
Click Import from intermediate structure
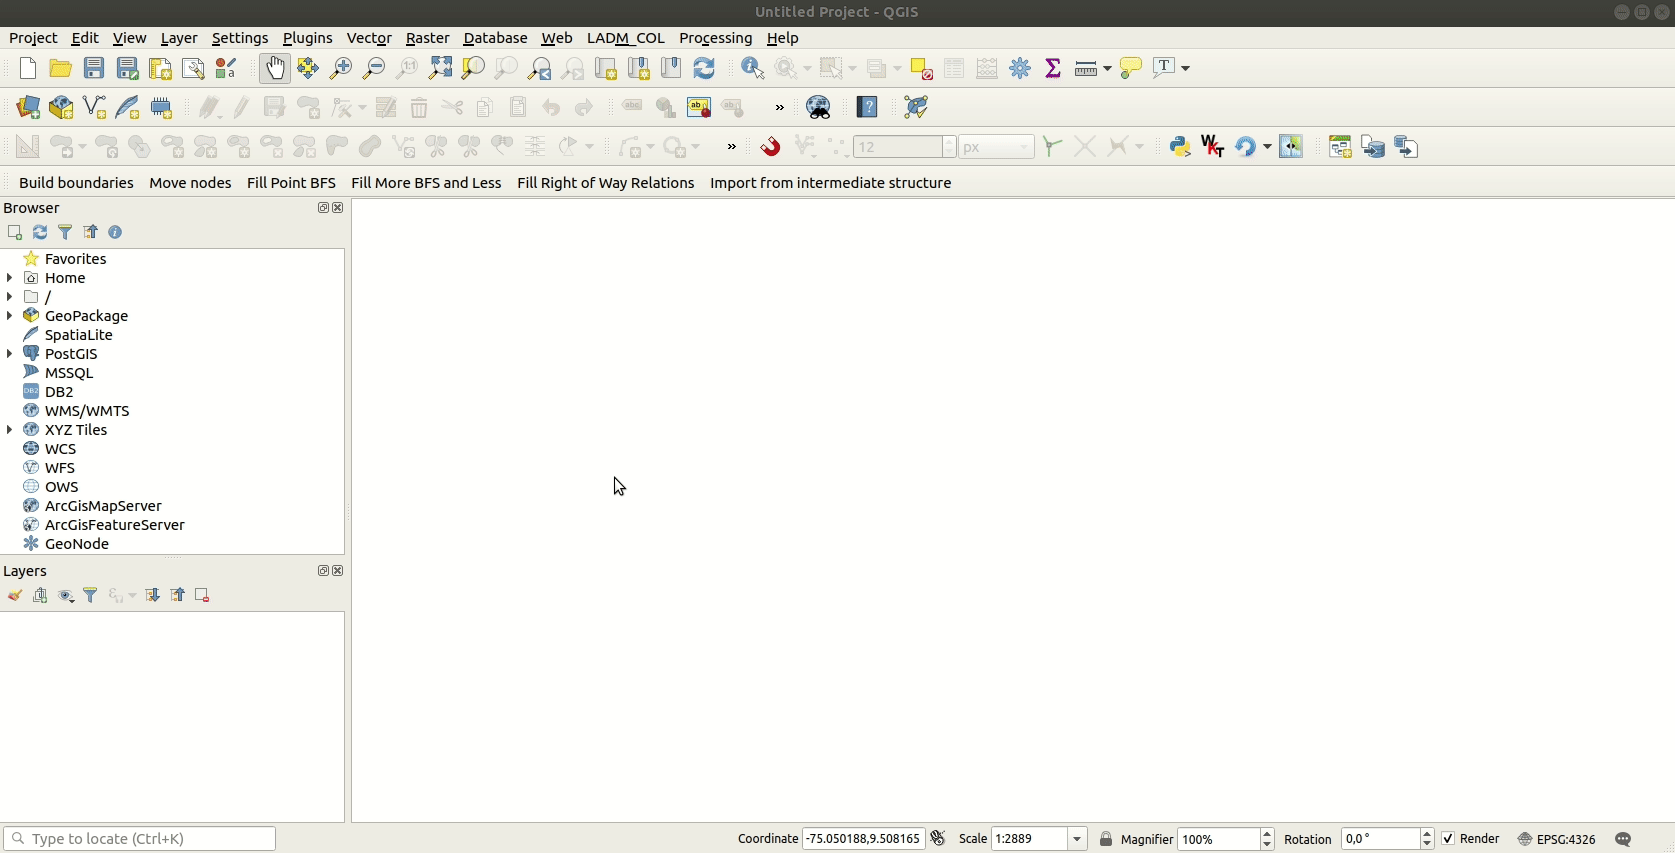(x=831, y=183)
